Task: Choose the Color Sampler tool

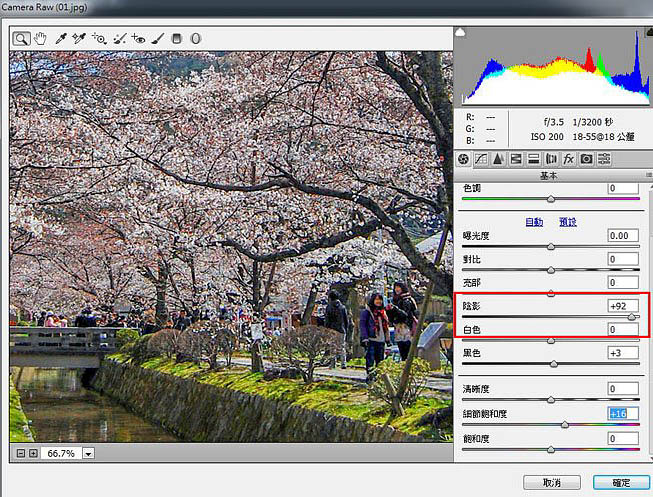Action: (79, 39)
